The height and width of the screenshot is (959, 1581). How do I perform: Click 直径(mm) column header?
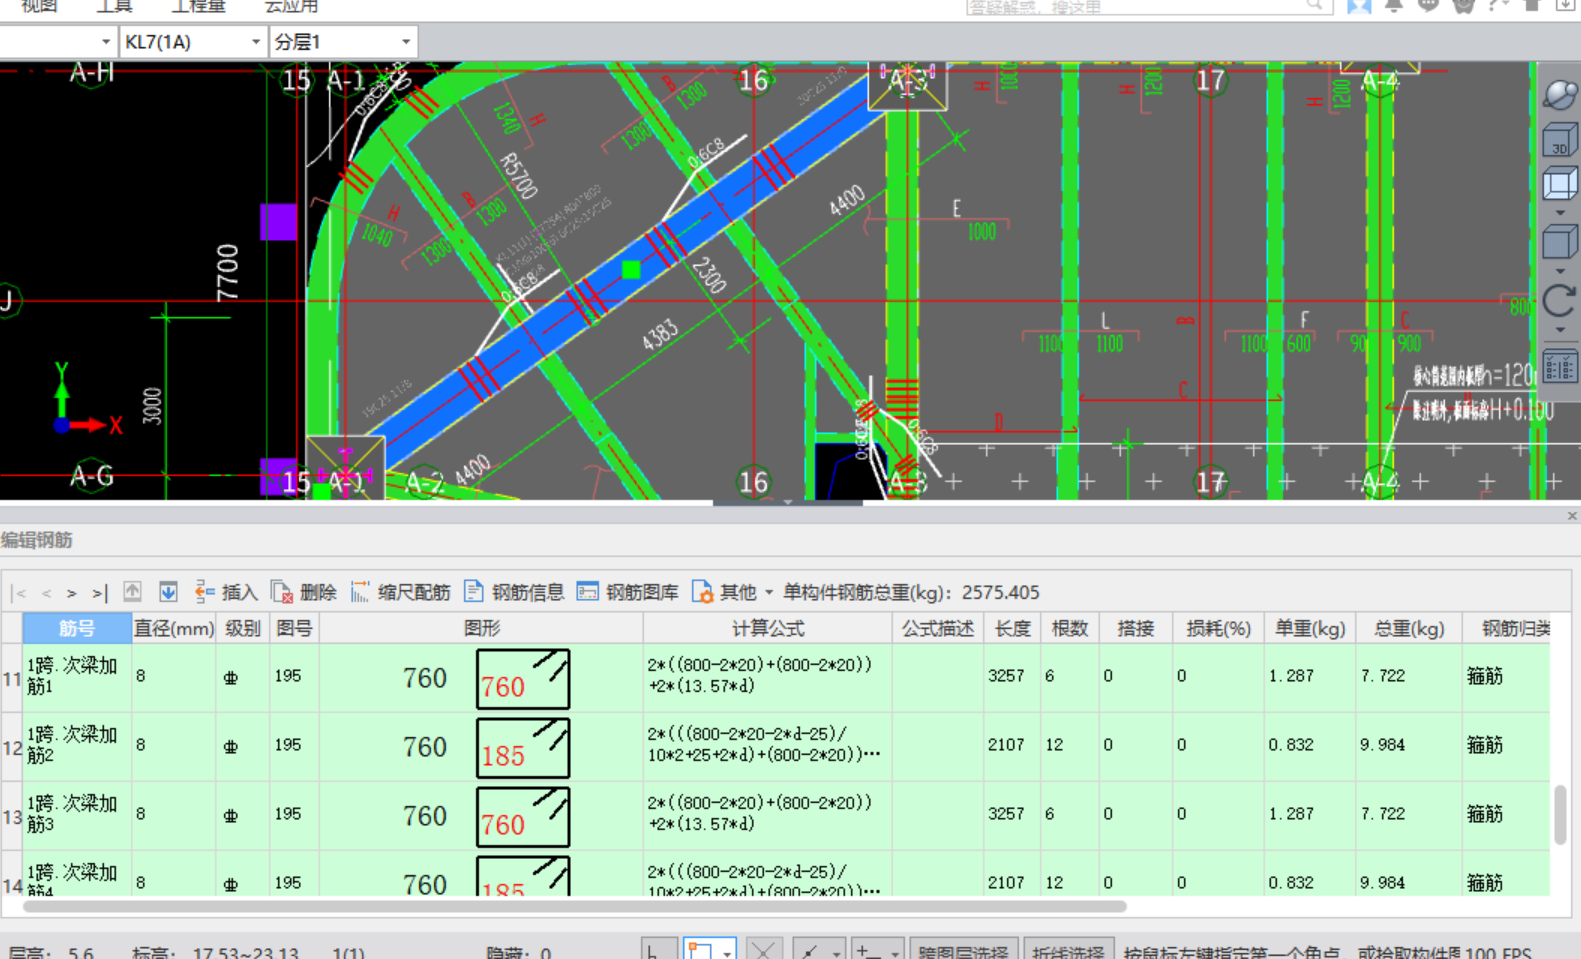coord(174,628)
